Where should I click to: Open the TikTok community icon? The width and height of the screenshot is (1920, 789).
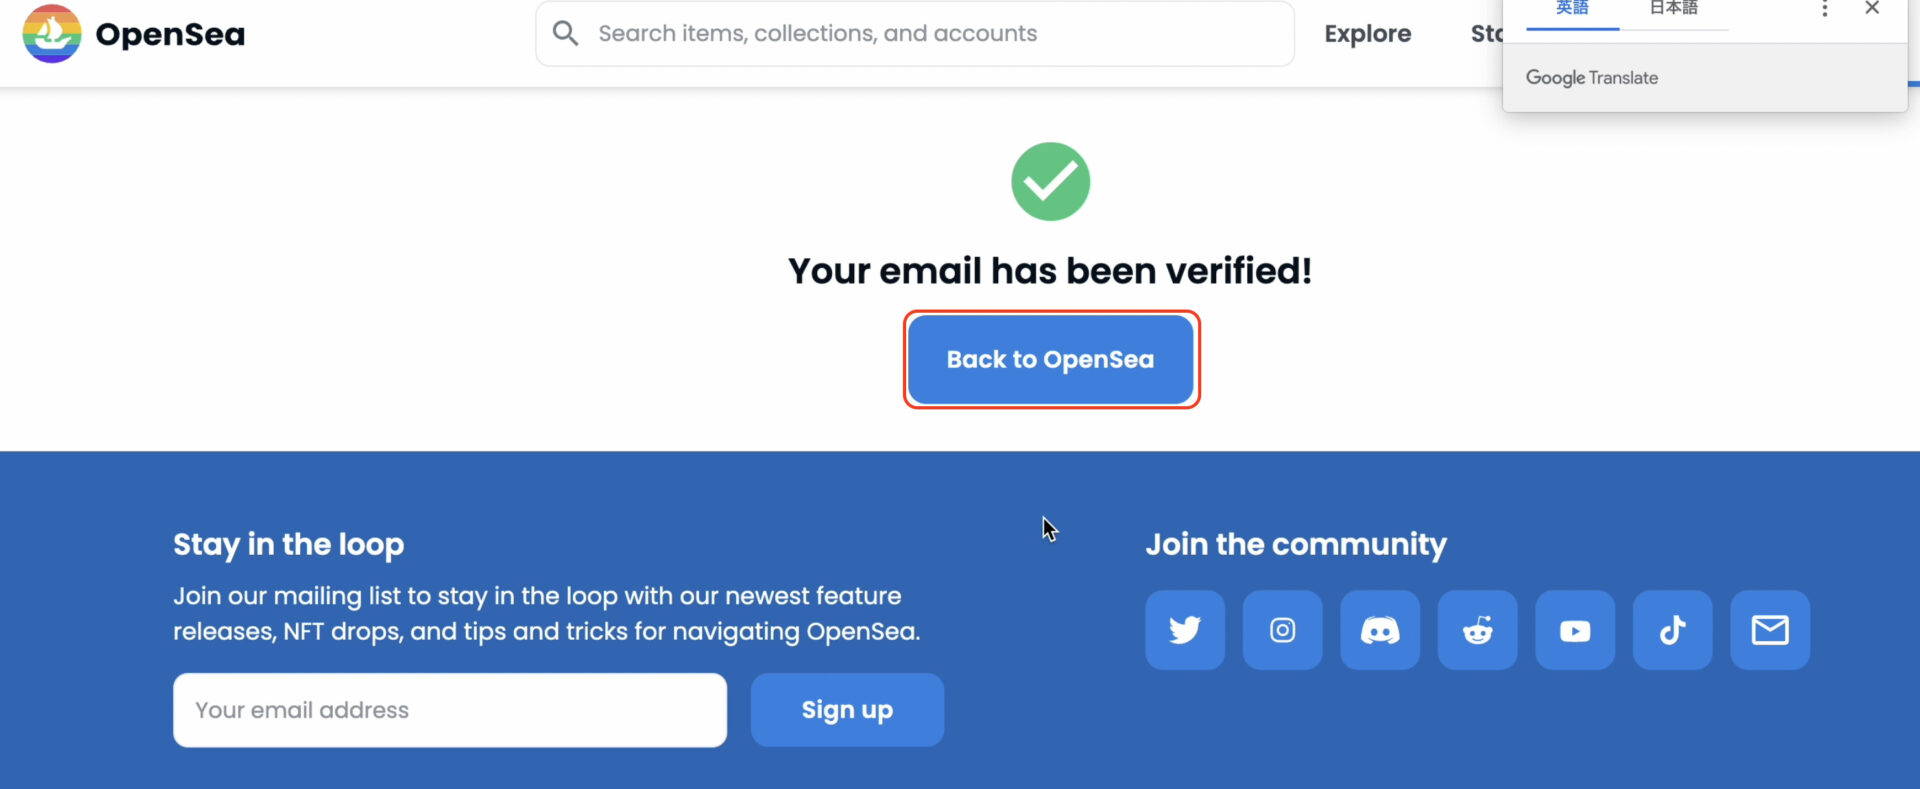point(1673,630)
